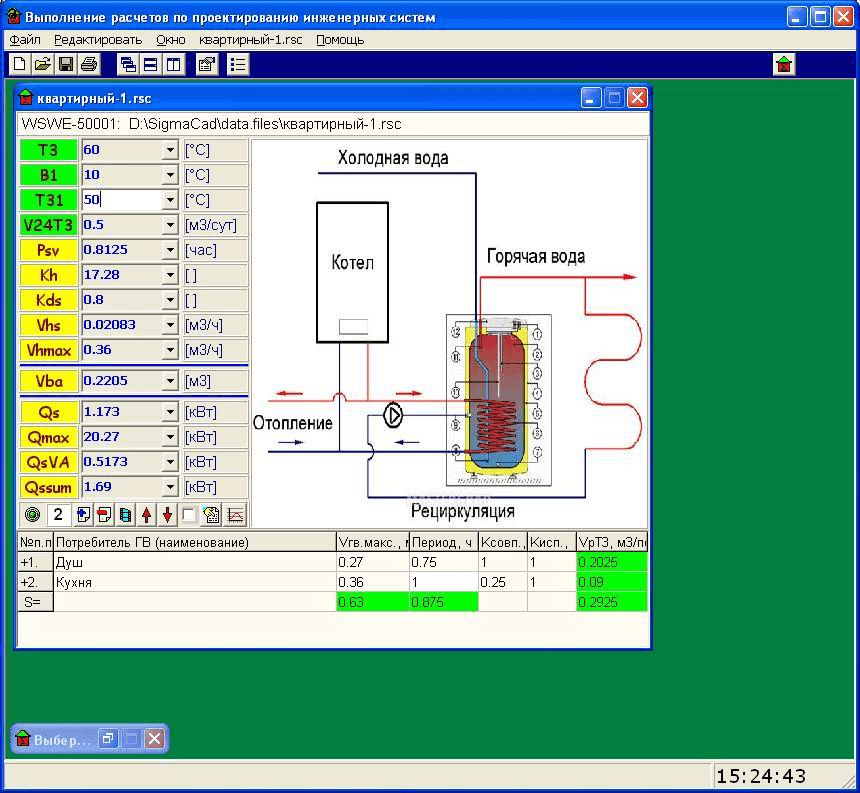Screen dimensions: 860x793
Task: Open the graph chart icon in the table toolbar
Action: (236, 515)
